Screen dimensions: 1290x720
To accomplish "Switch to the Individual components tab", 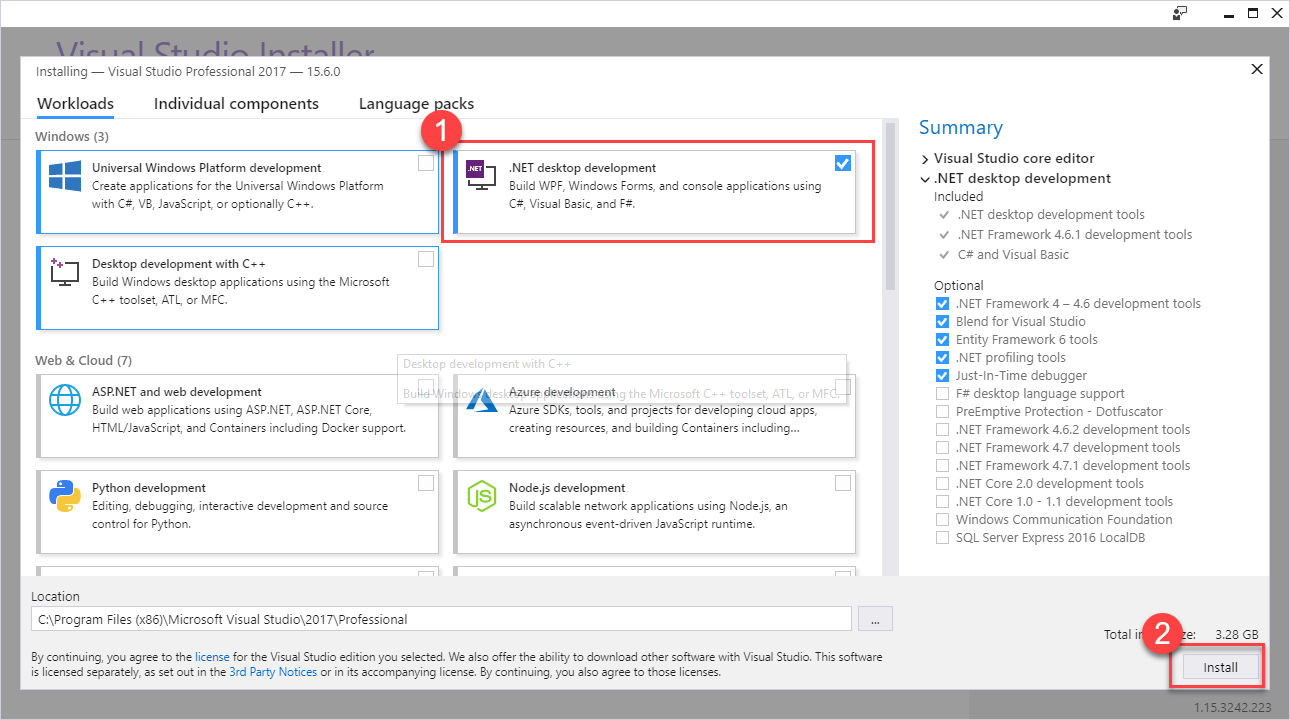I will [236, 103].
